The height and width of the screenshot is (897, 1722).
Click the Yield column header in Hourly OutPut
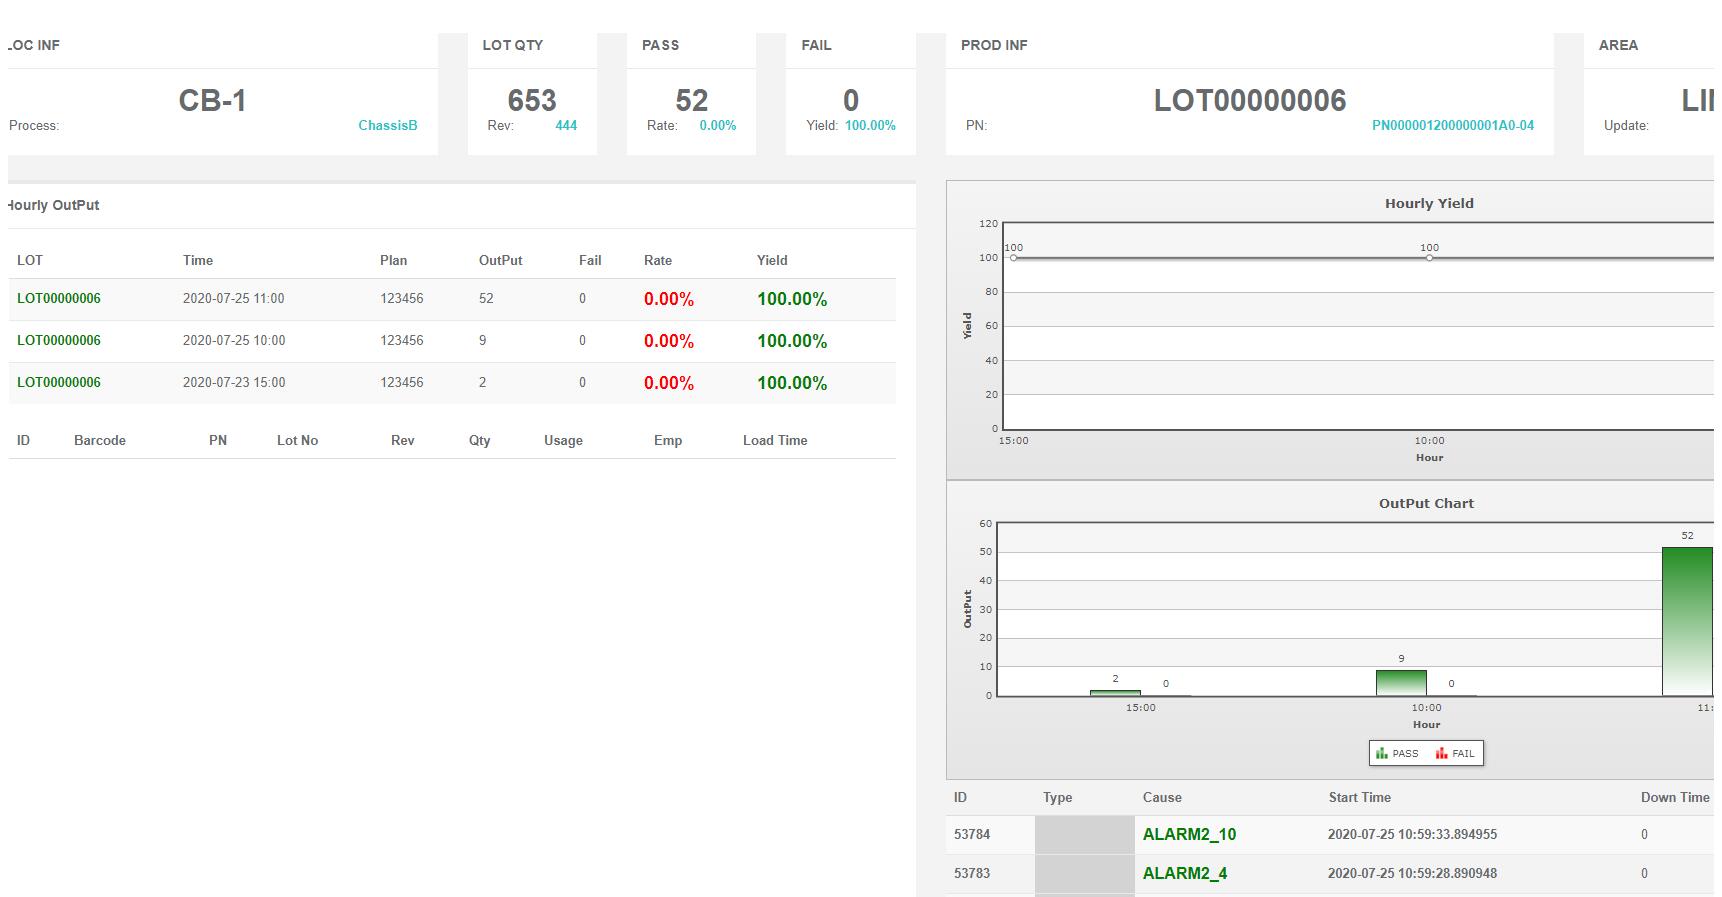[772, 261]
